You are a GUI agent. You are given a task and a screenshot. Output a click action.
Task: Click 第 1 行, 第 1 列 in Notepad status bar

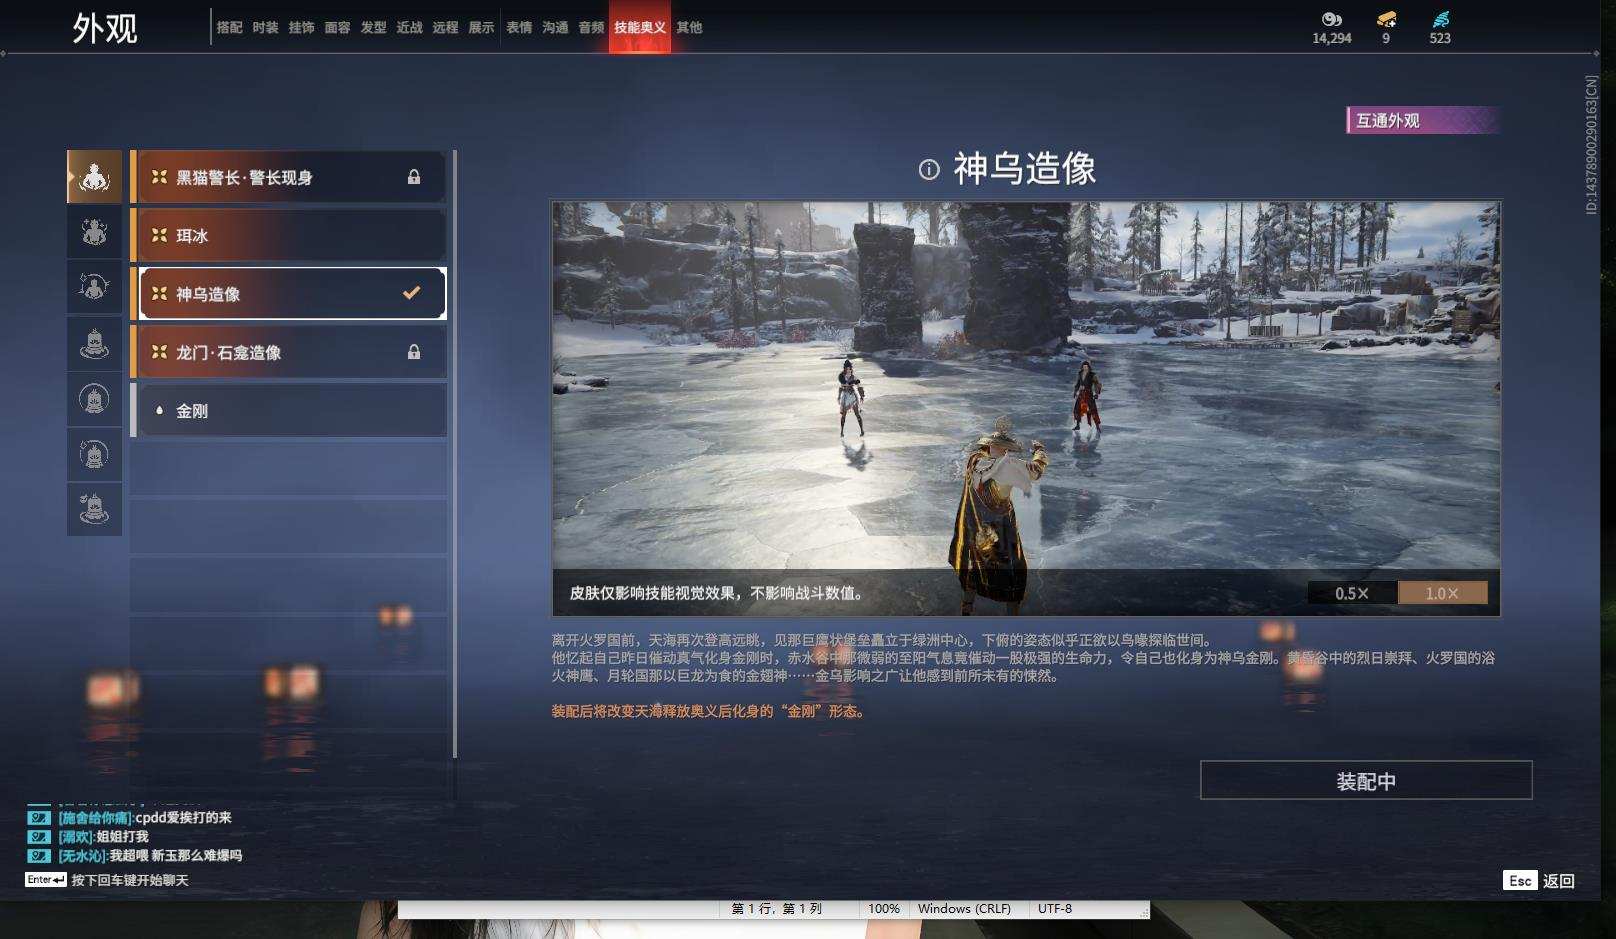pos(777,909)
